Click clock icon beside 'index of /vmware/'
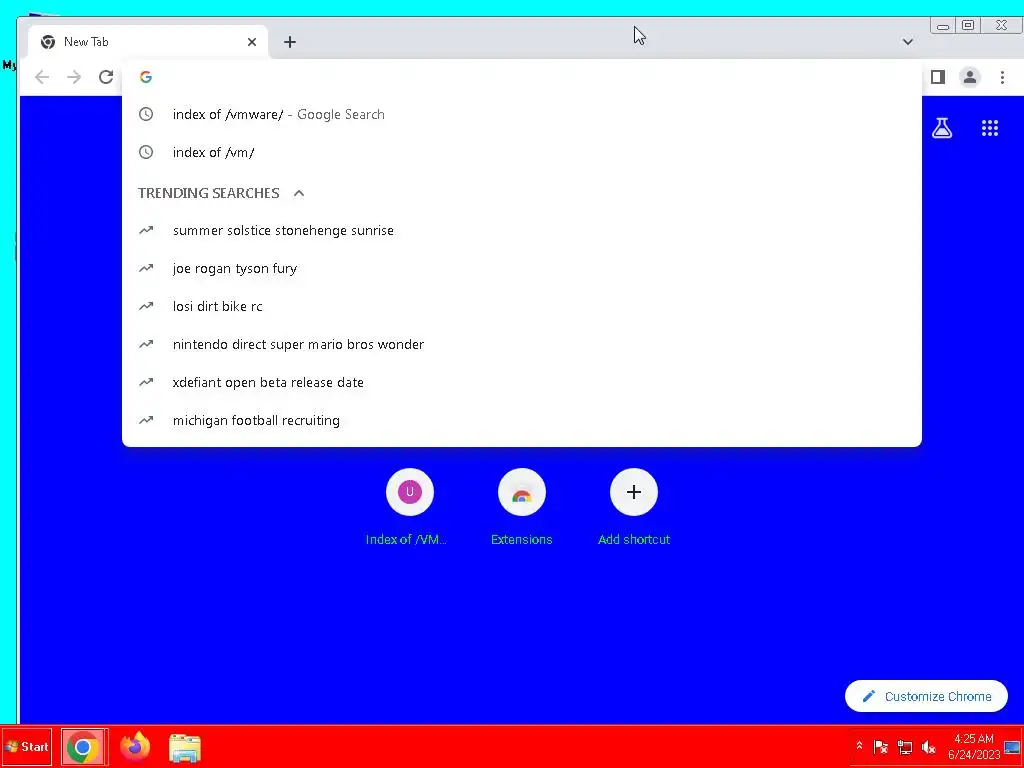Viewport: 1024px width, 768px height. (x=146, y=114)
